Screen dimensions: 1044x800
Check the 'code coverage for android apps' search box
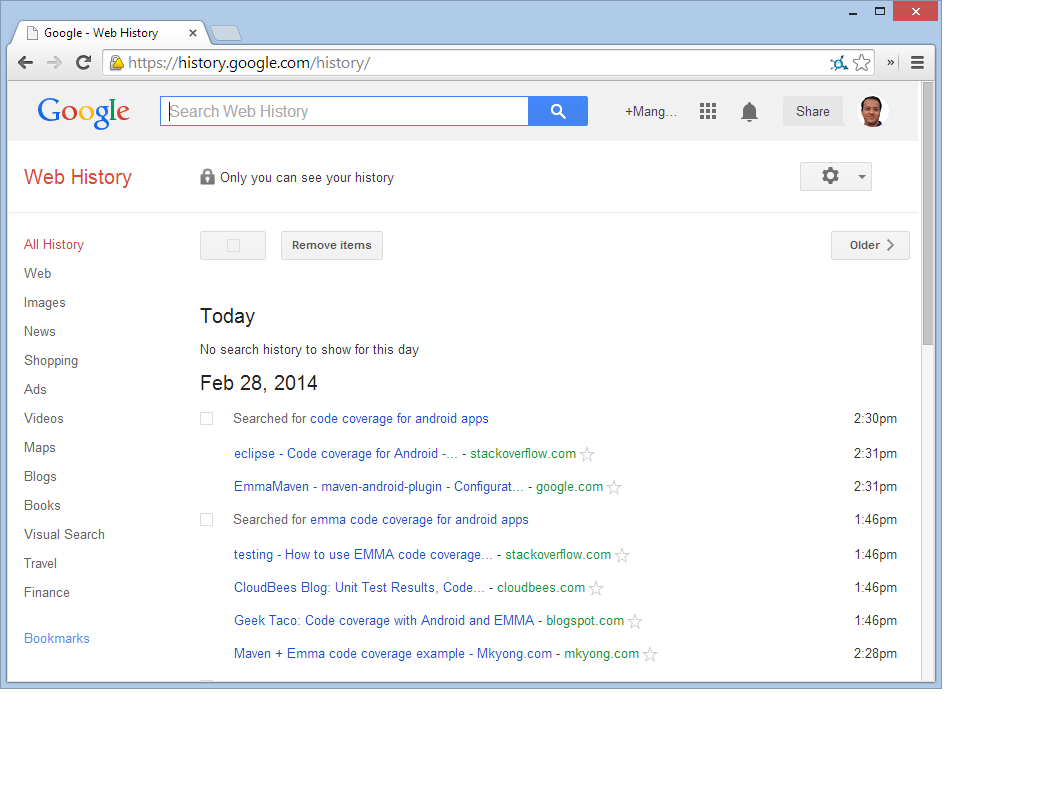207,419
